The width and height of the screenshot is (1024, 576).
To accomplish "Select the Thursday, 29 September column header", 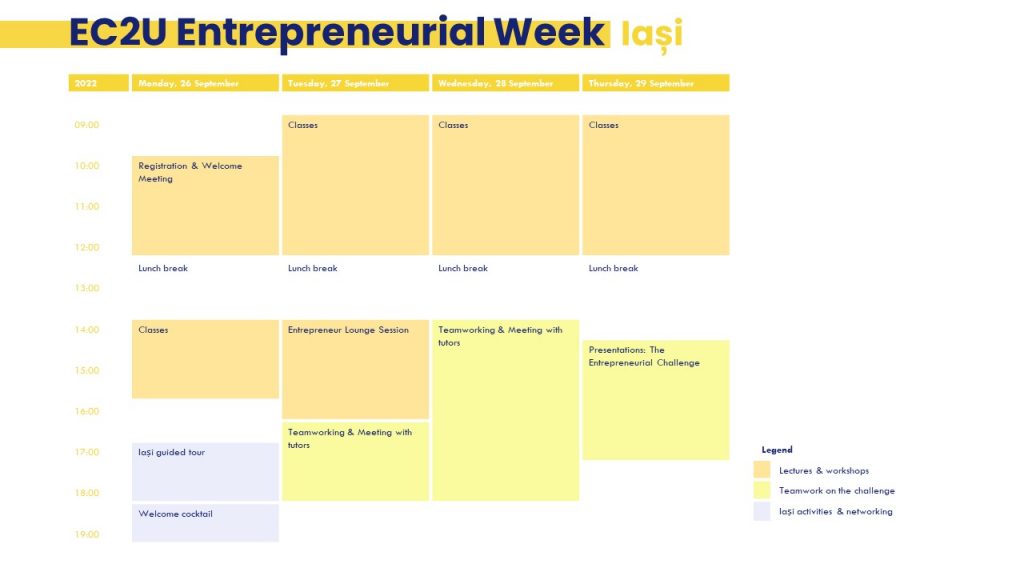I will (656, 83).
